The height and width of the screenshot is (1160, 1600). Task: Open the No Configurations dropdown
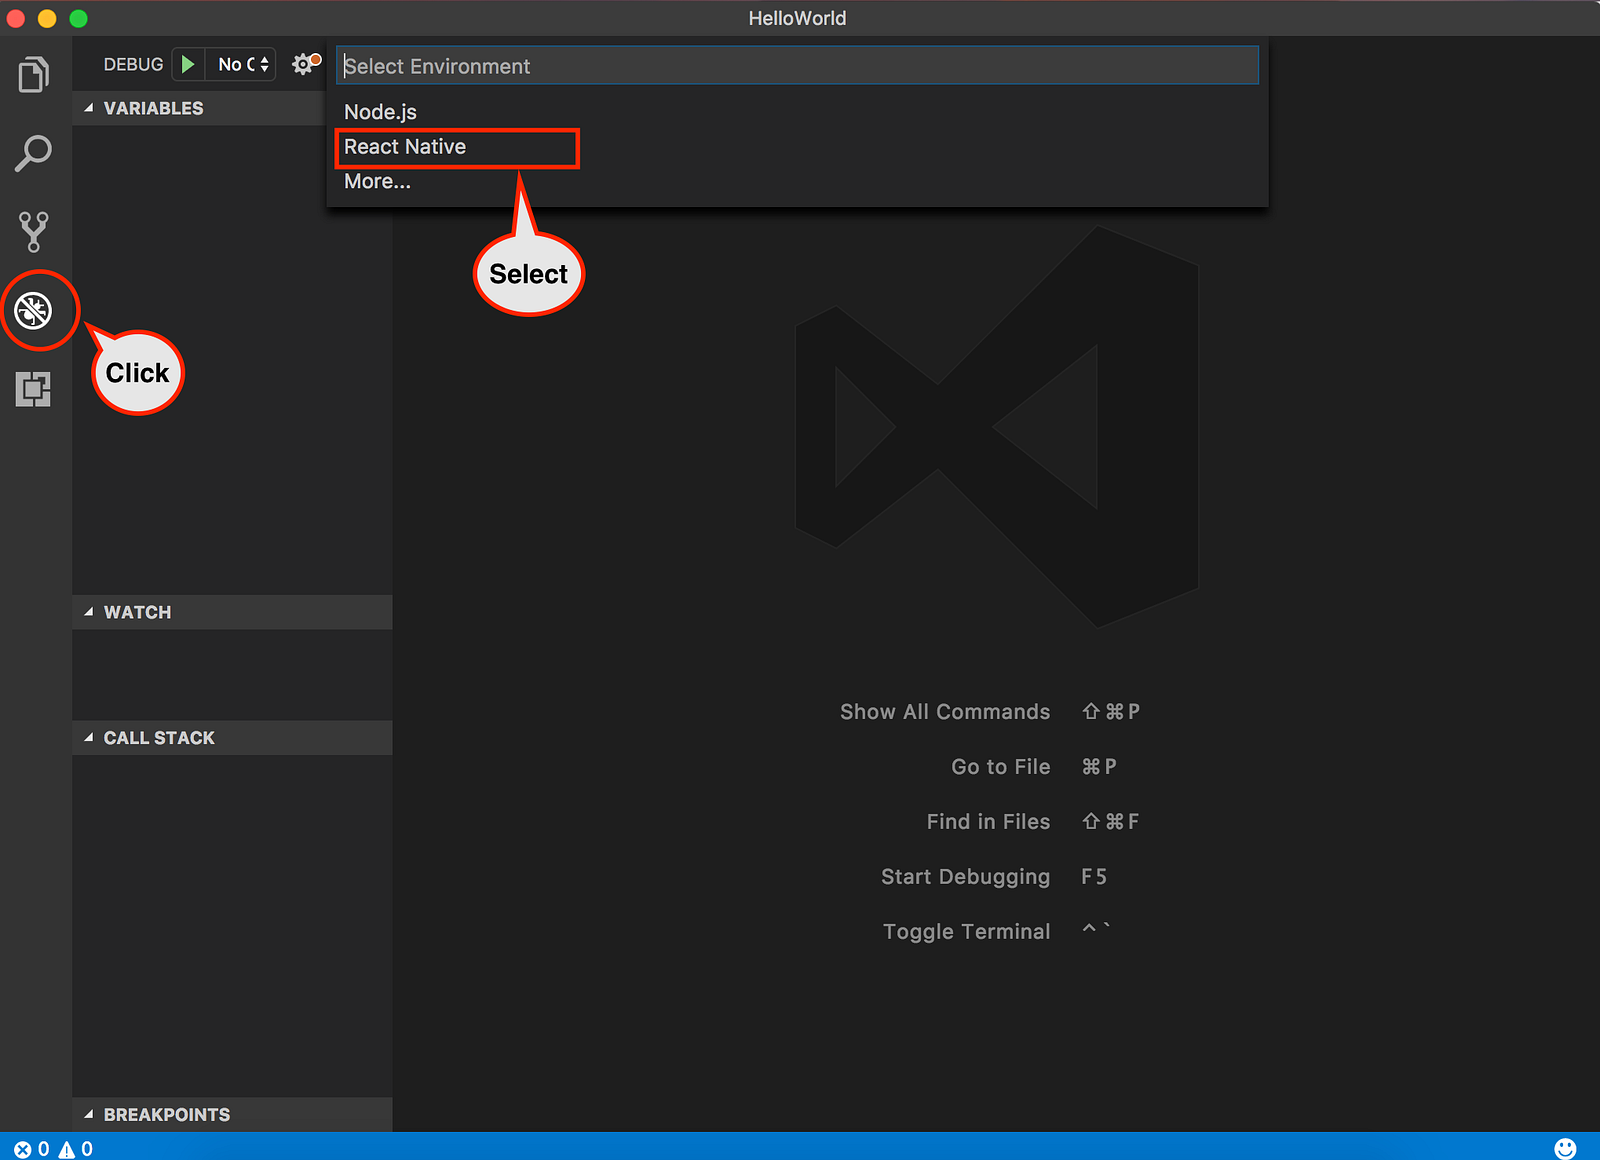click(x=241, y=64)
